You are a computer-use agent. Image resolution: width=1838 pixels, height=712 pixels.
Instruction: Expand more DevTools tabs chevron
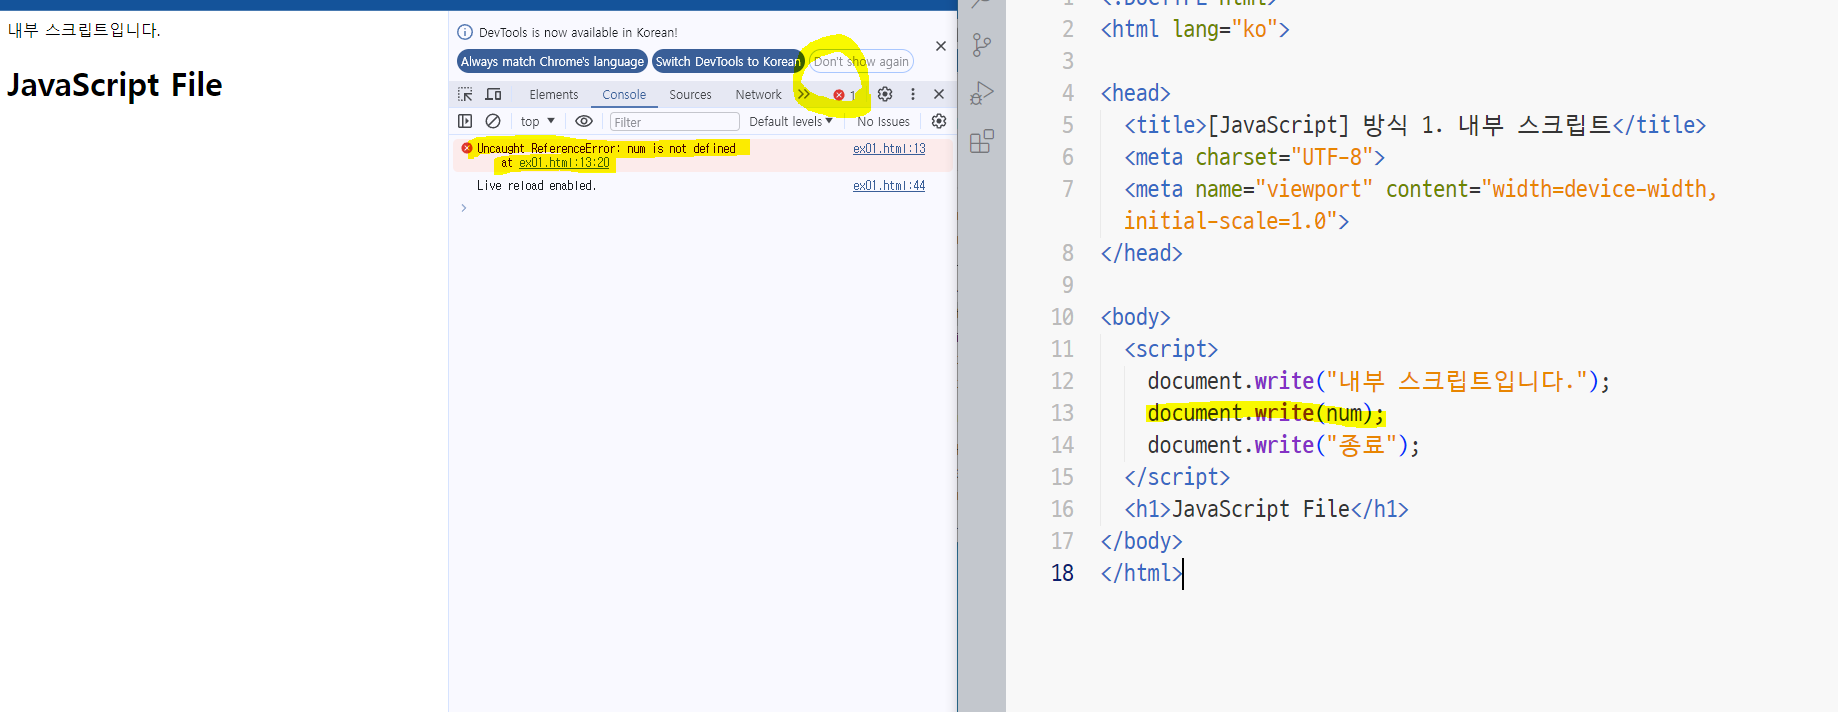[804, 94]
